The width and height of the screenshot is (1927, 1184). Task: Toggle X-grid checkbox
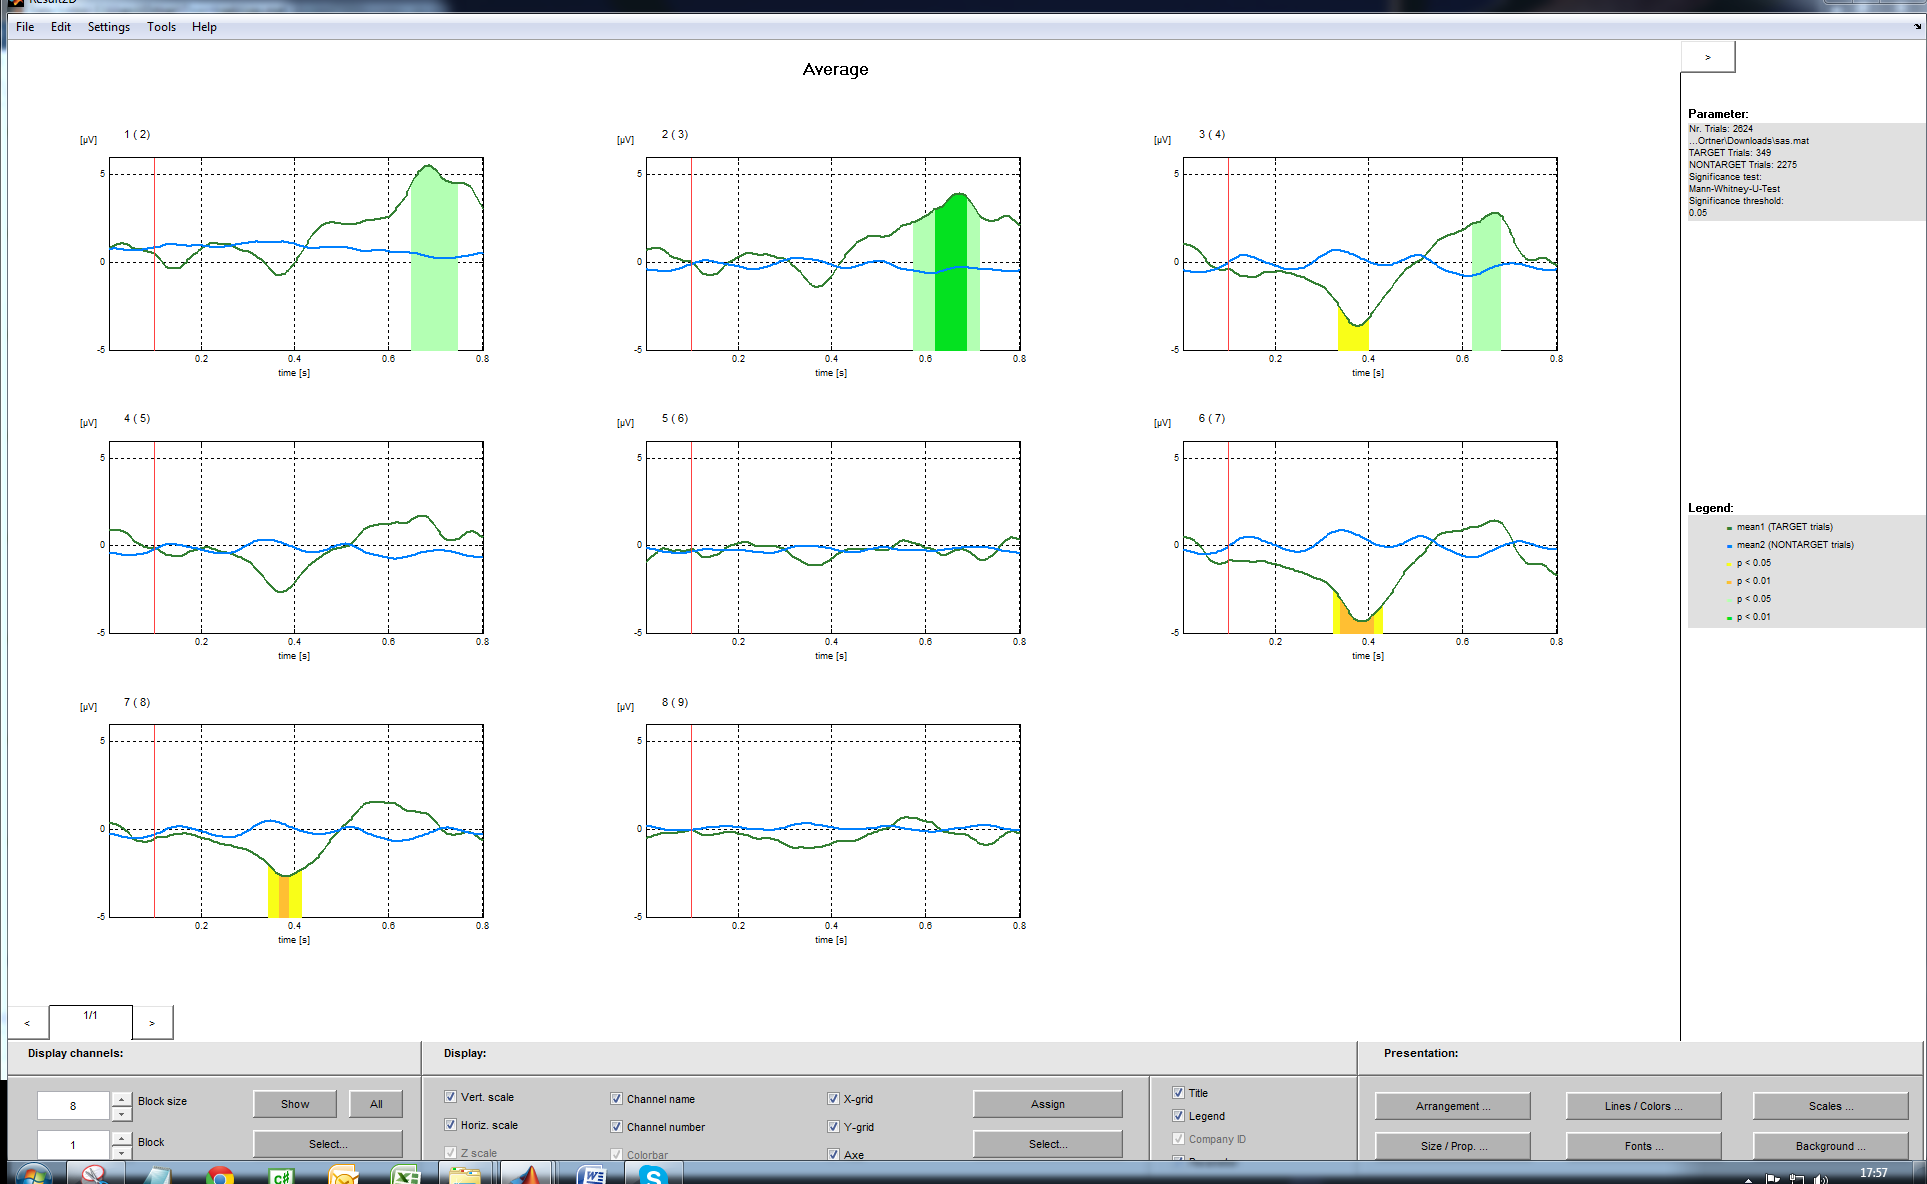[x=833, y=1099]
